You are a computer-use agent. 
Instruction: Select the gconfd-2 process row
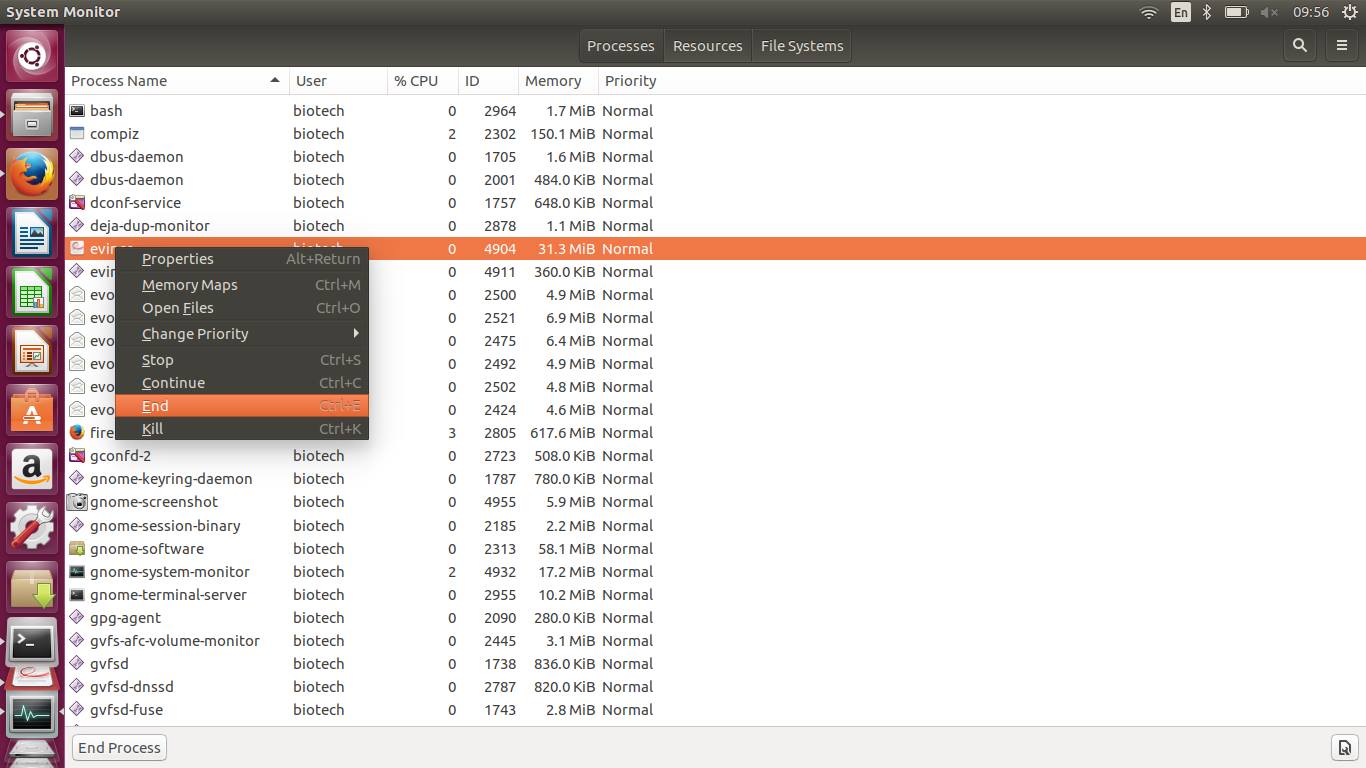pos(715,455)
